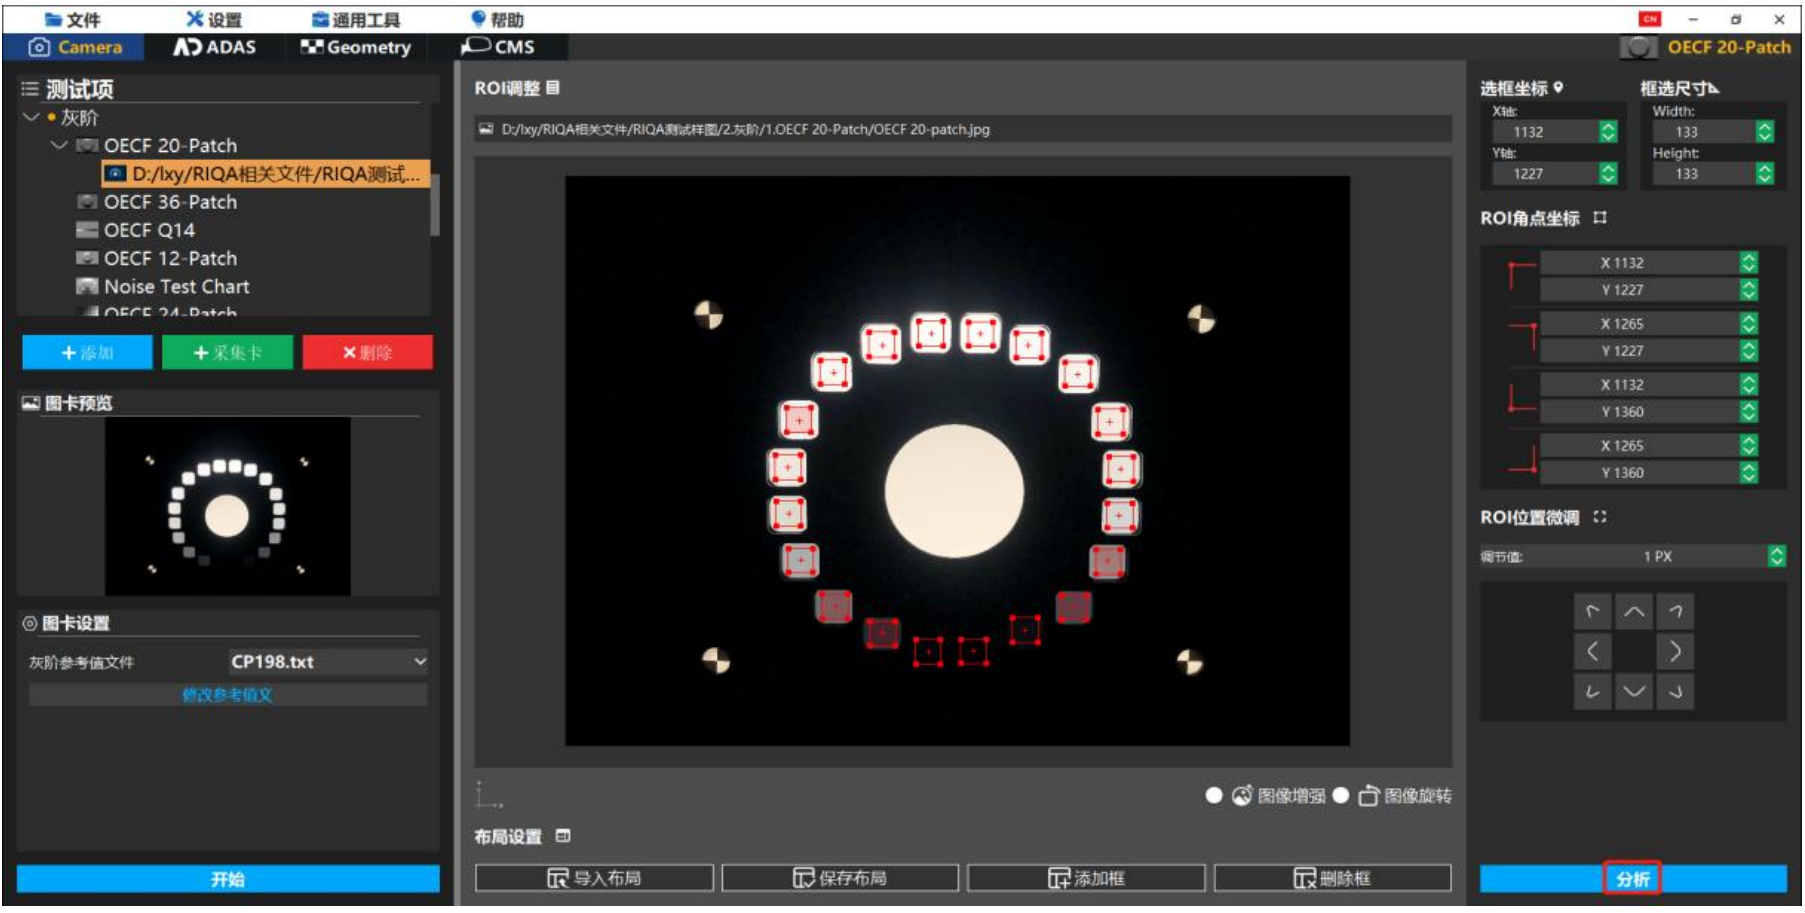
Task: Click the down arrow in ROI fine-tune pad
Action: [1634, 691]
